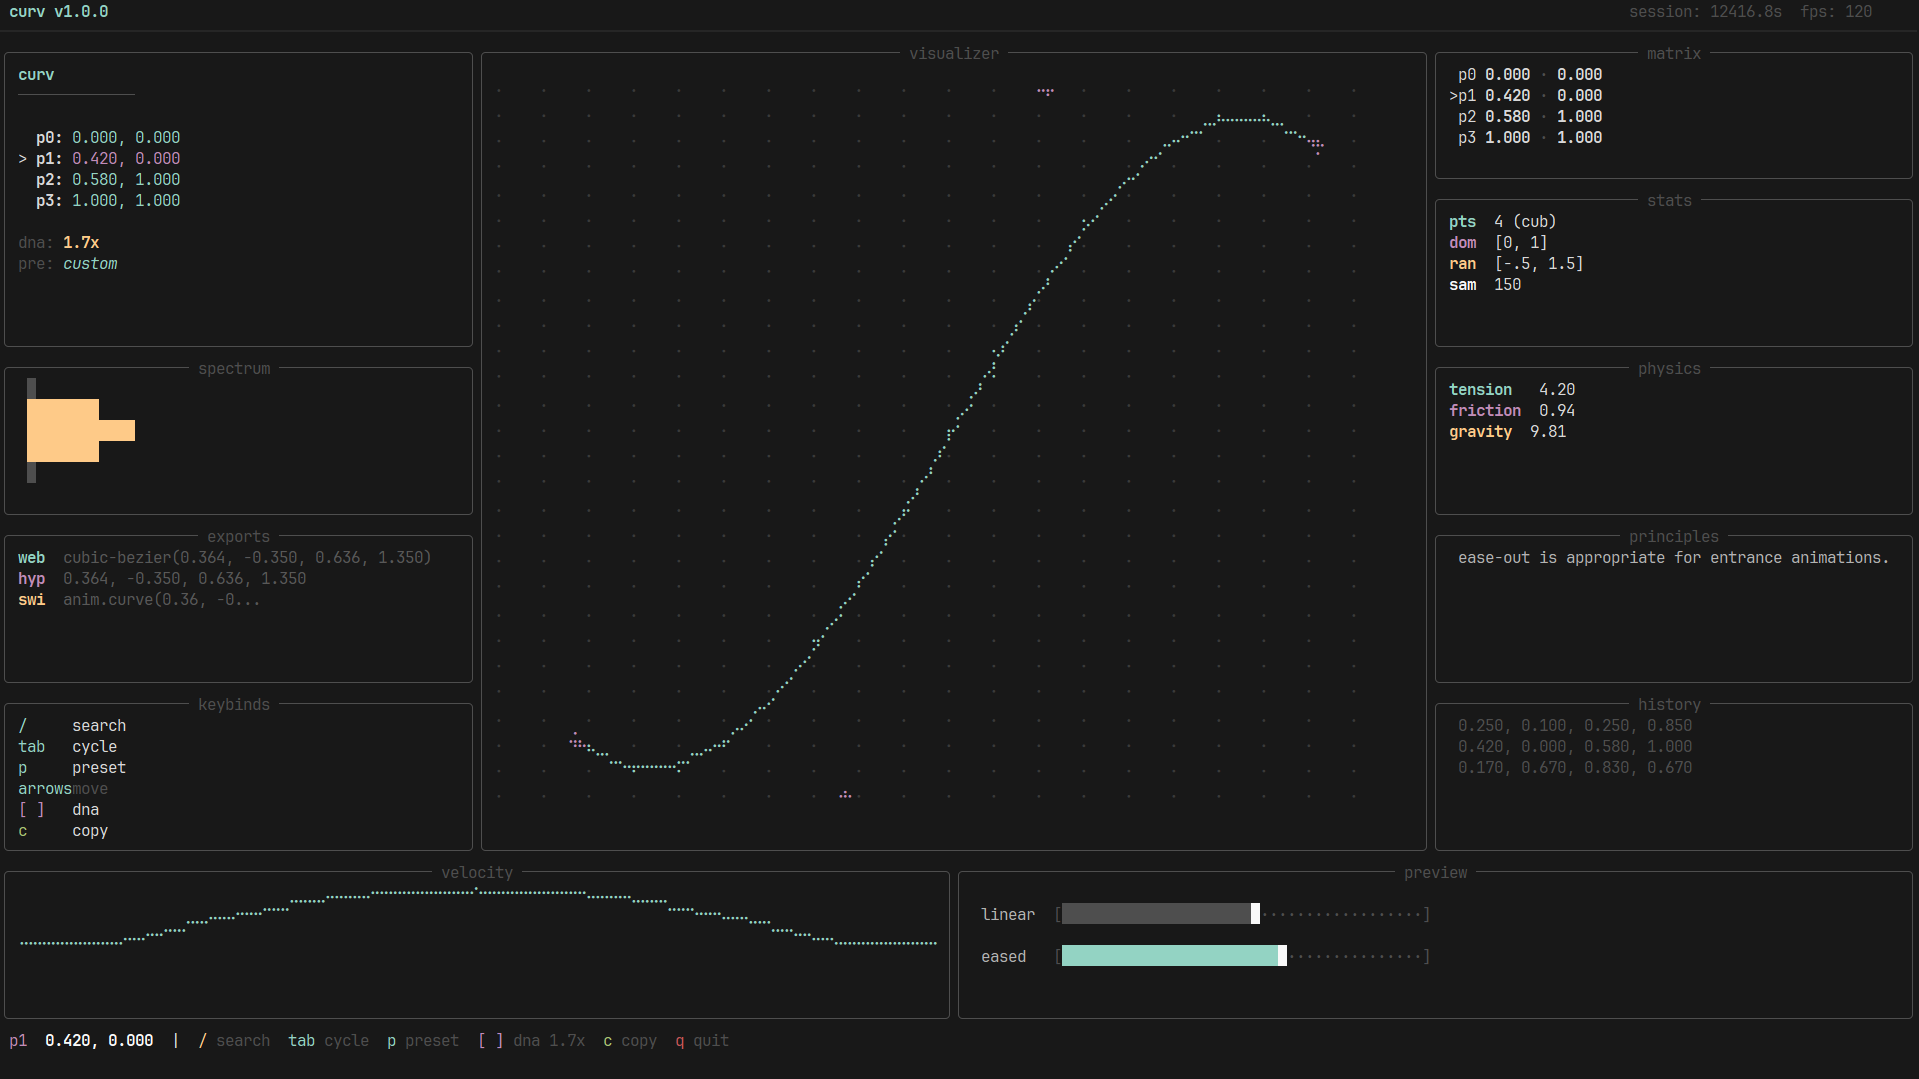Viewport: 1919px width, 1079px height.
Task: Click the p preset keybind row
Action: click(72, 768)
